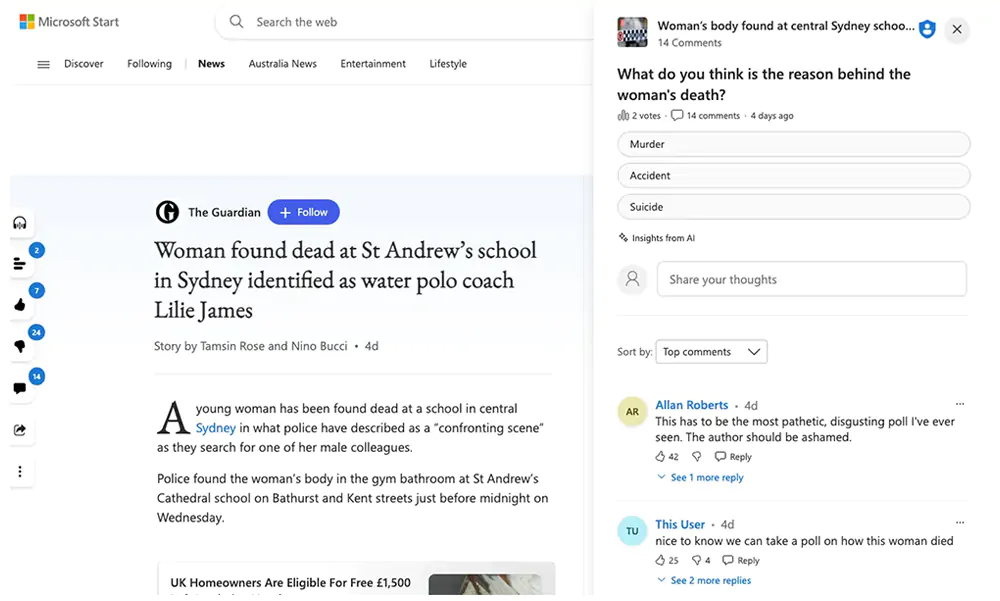The width and height of the screenshot is (1000, 601).
Task: Select the News tab
Action: pyautogui.click(x=211, y=64)
